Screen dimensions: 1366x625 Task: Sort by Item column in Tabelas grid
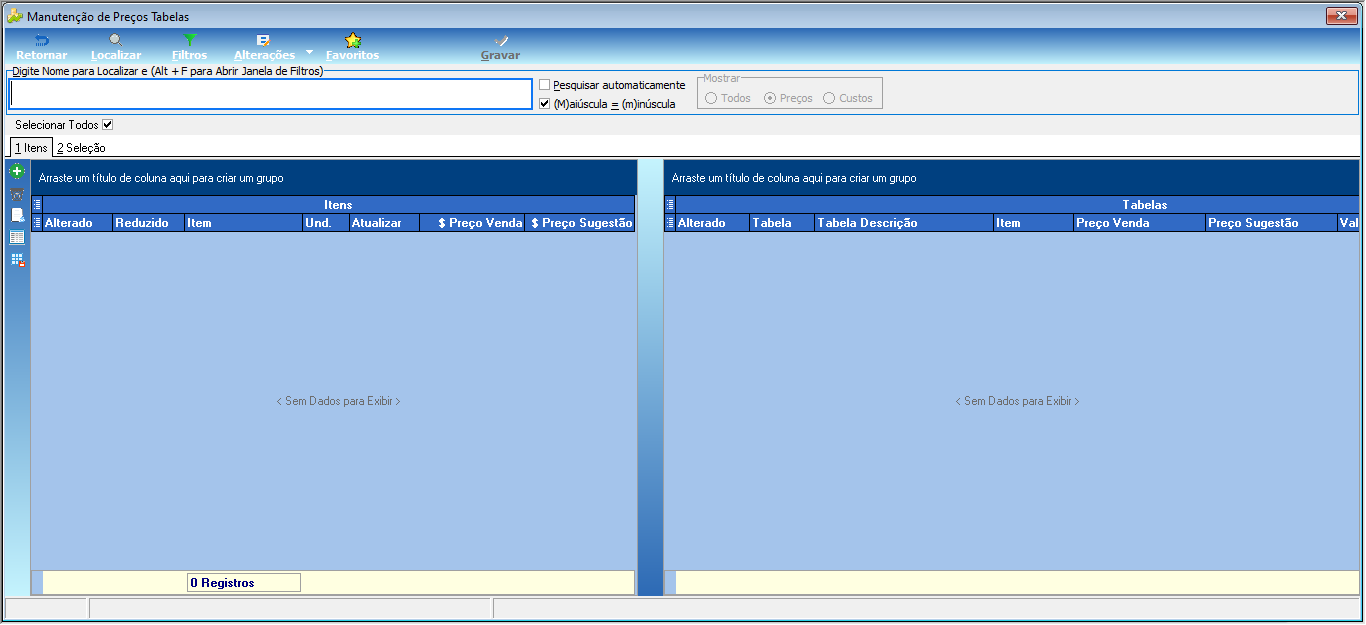point(1033,223)
